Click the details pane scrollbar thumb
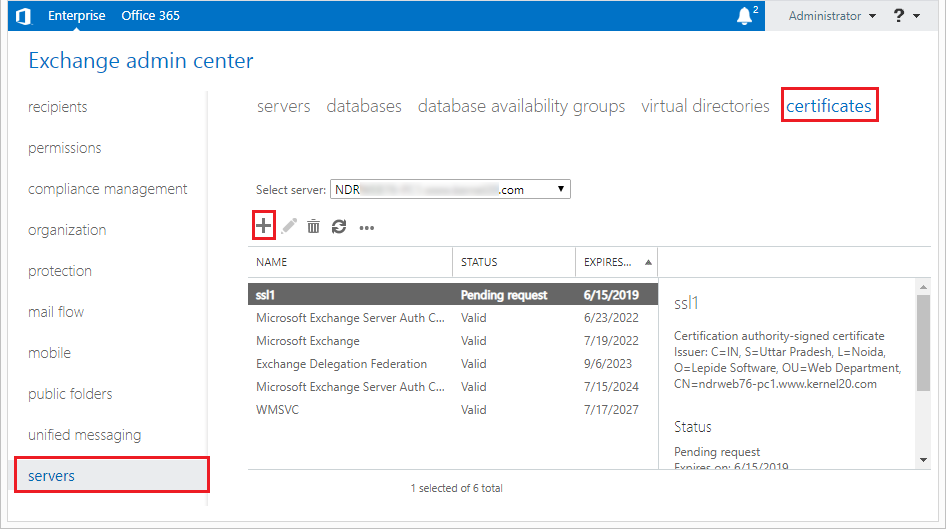Screen dimensions: 946x529 click(x=923, y=343)
